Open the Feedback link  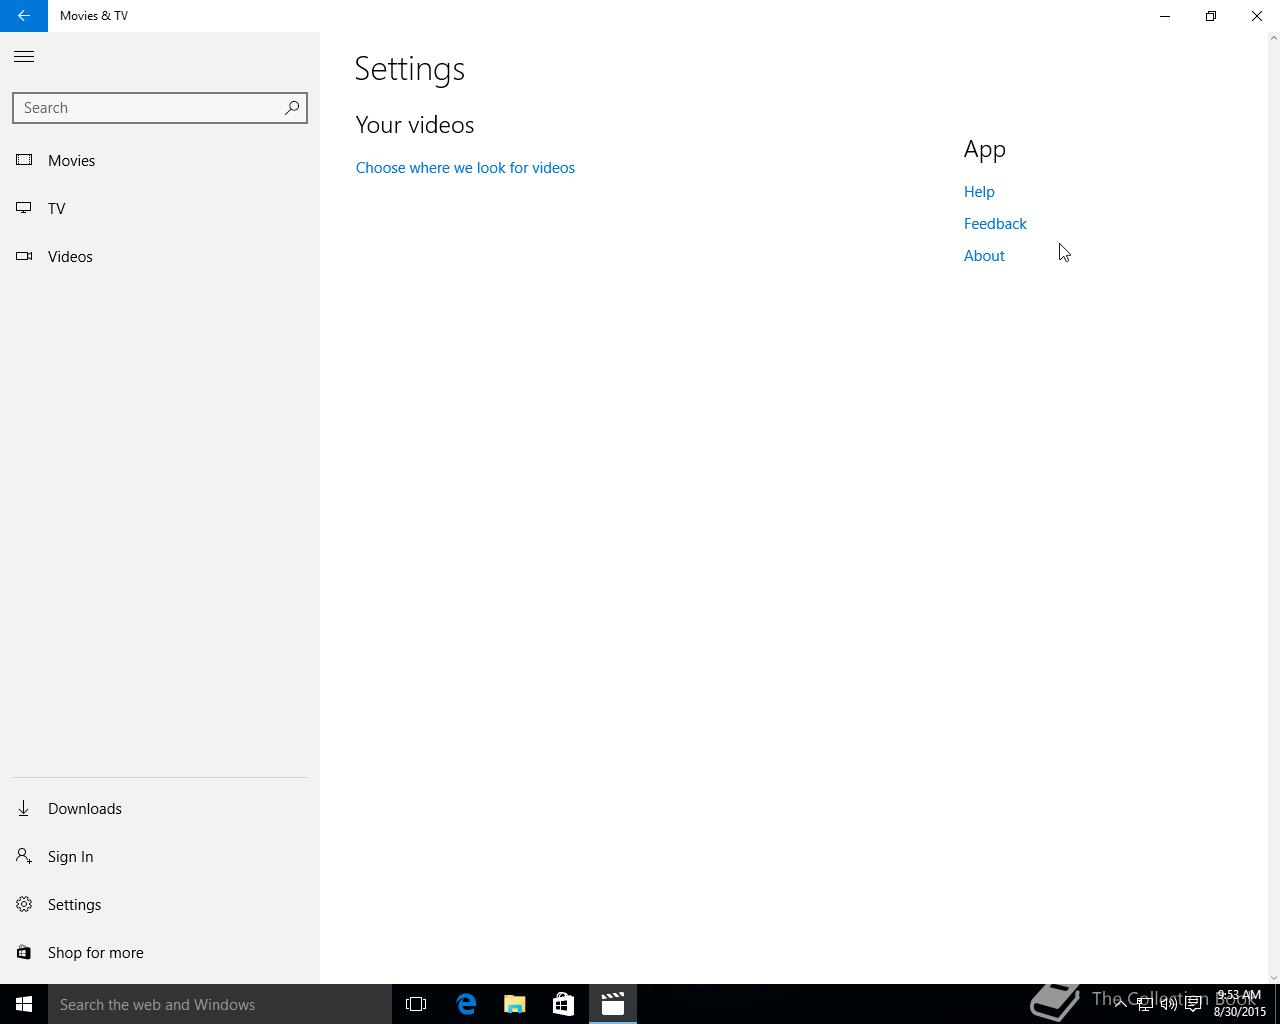(x=995, y=224)
